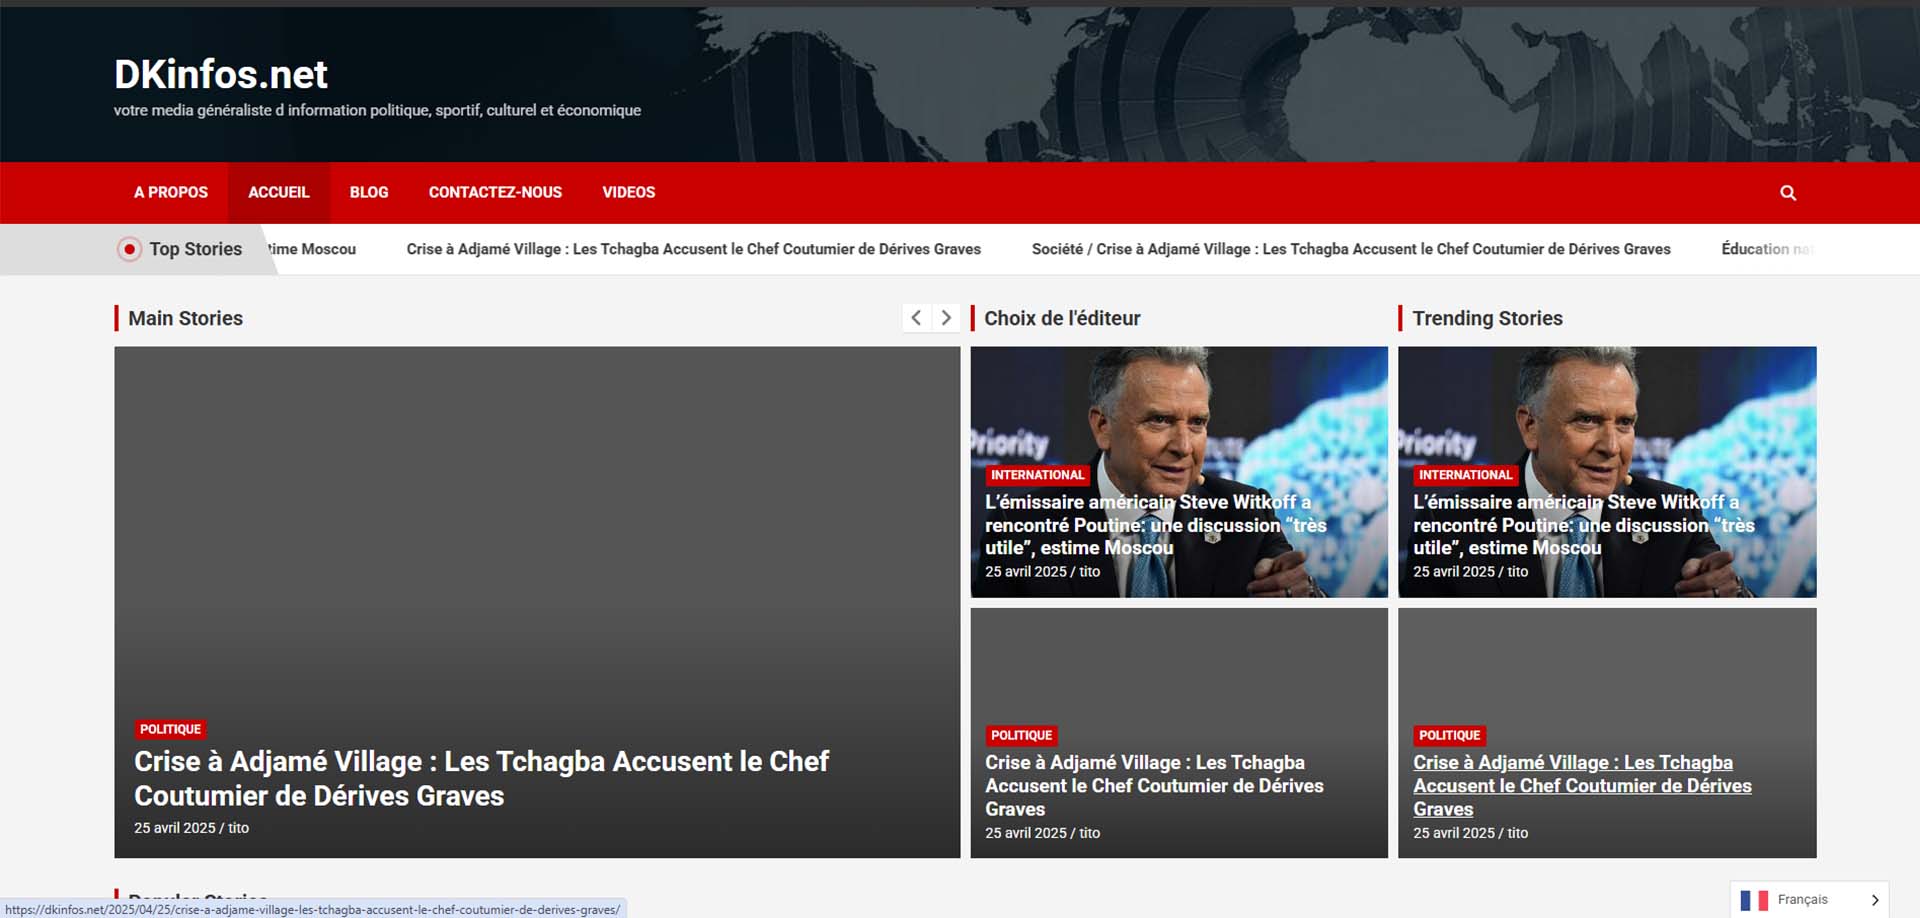Open the A PROPOS menu item
The width and height of the screenshot is (1920, 918).
[171, 192]
